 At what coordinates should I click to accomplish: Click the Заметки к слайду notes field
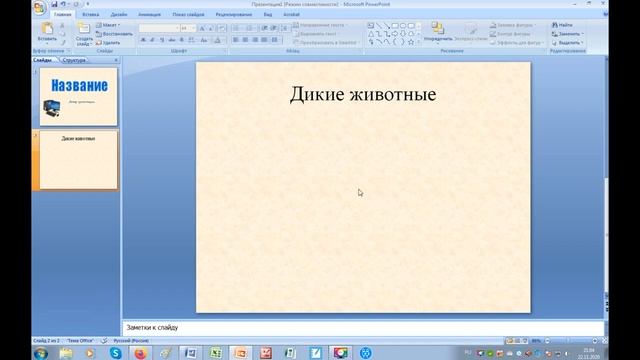(x=362, y=327)
